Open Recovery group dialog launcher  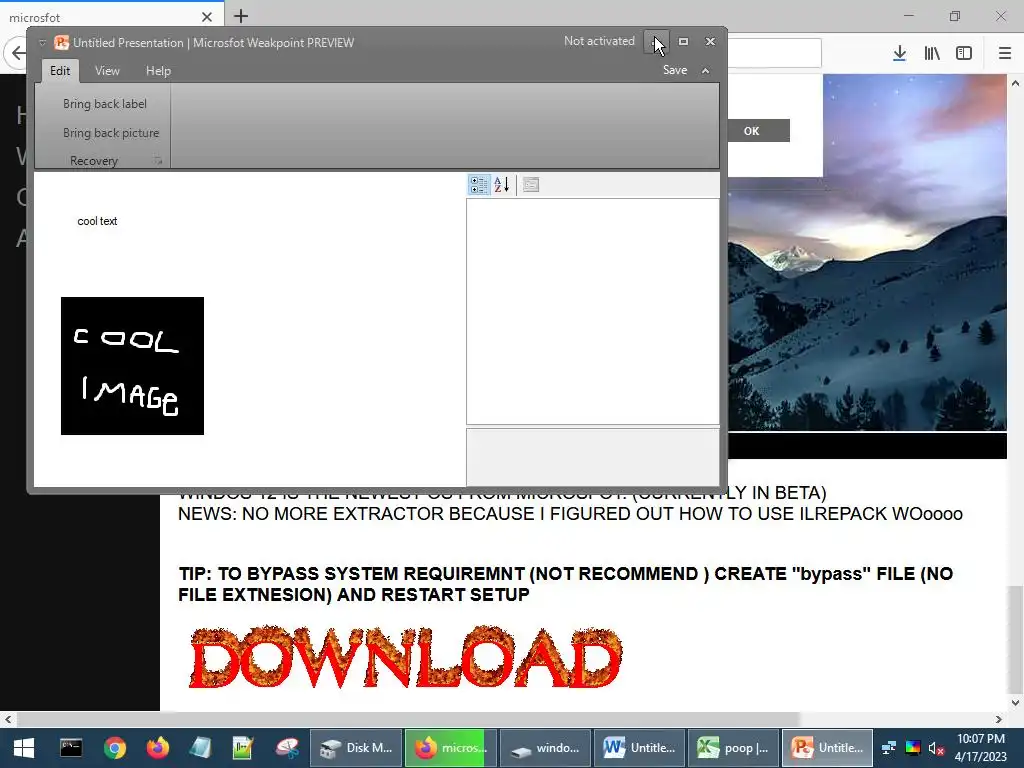tap(158, 161)
